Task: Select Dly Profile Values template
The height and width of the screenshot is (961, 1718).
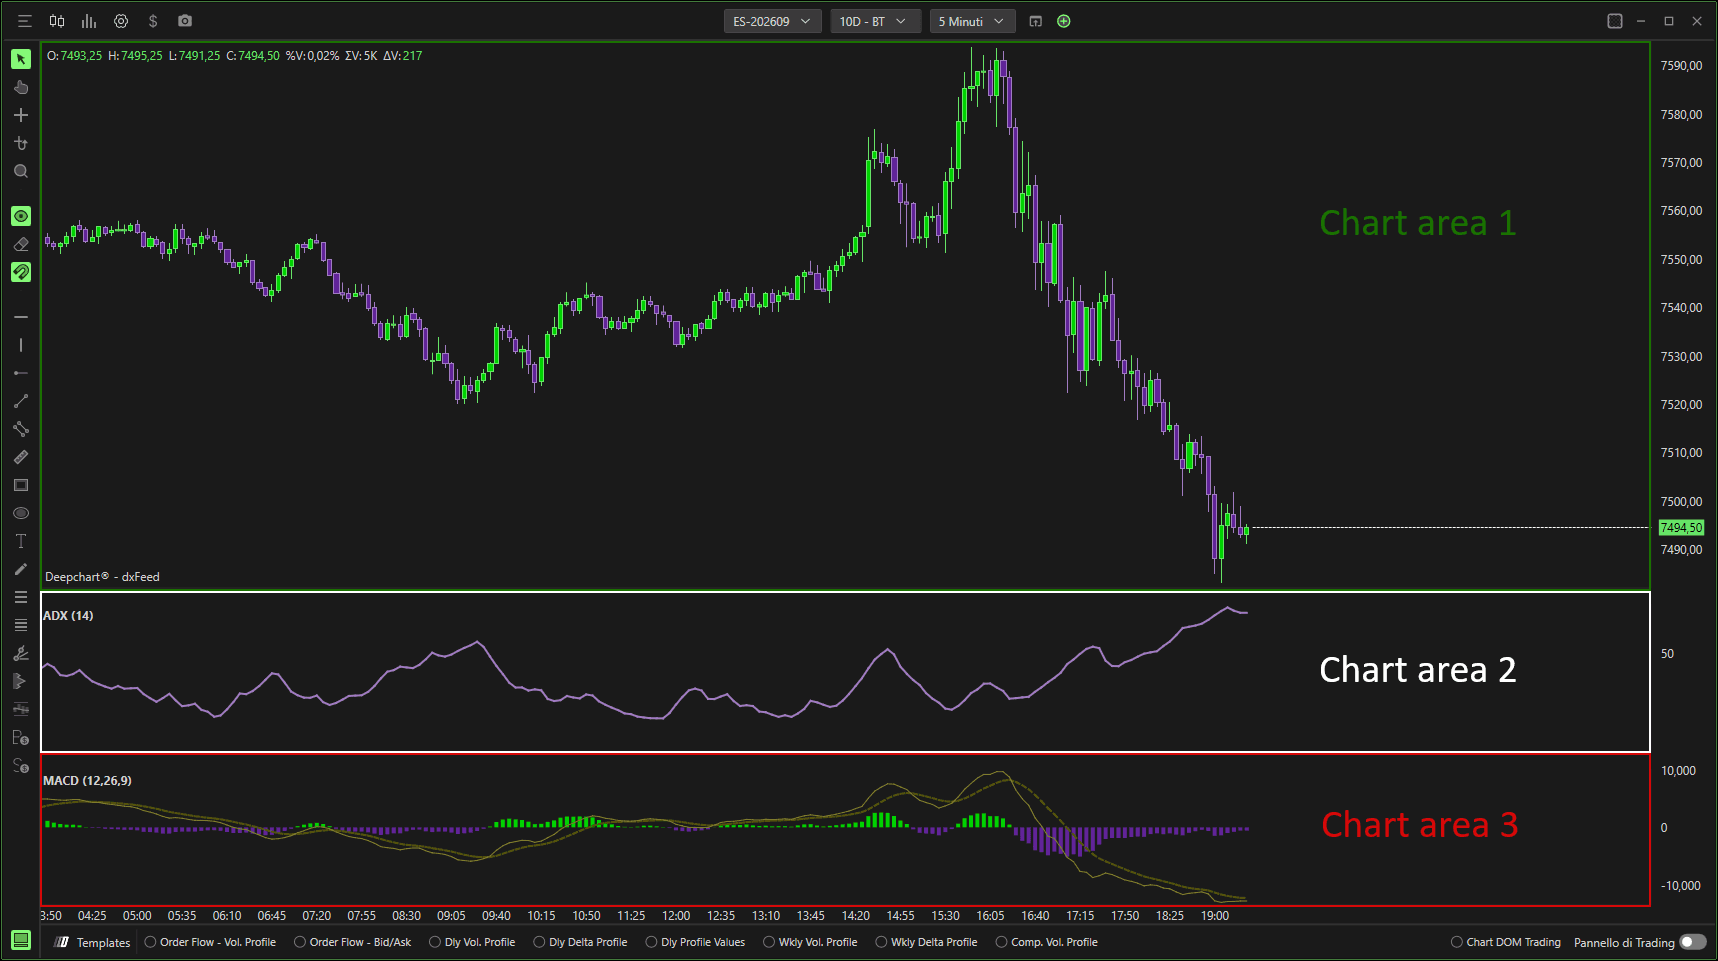Action: coord(695,942)
